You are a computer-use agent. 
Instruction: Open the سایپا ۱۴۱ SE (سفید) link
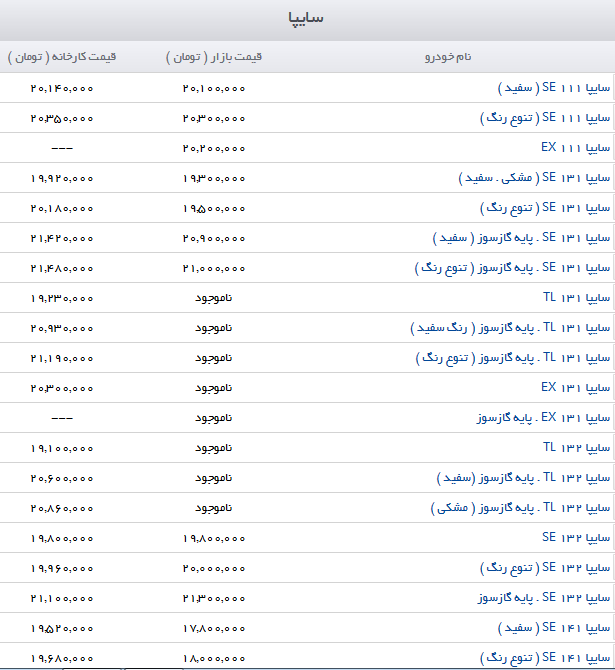tap(554, 628)
